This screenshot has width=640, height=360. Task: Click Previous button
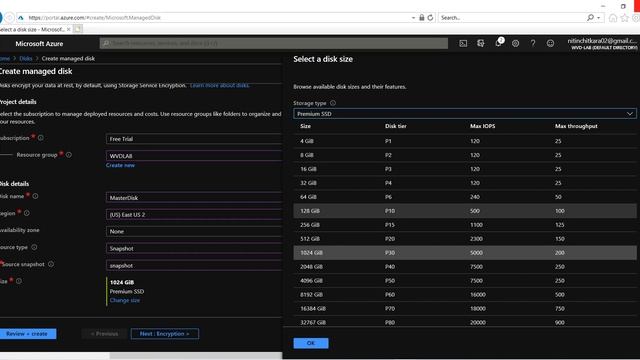(104, 334)
